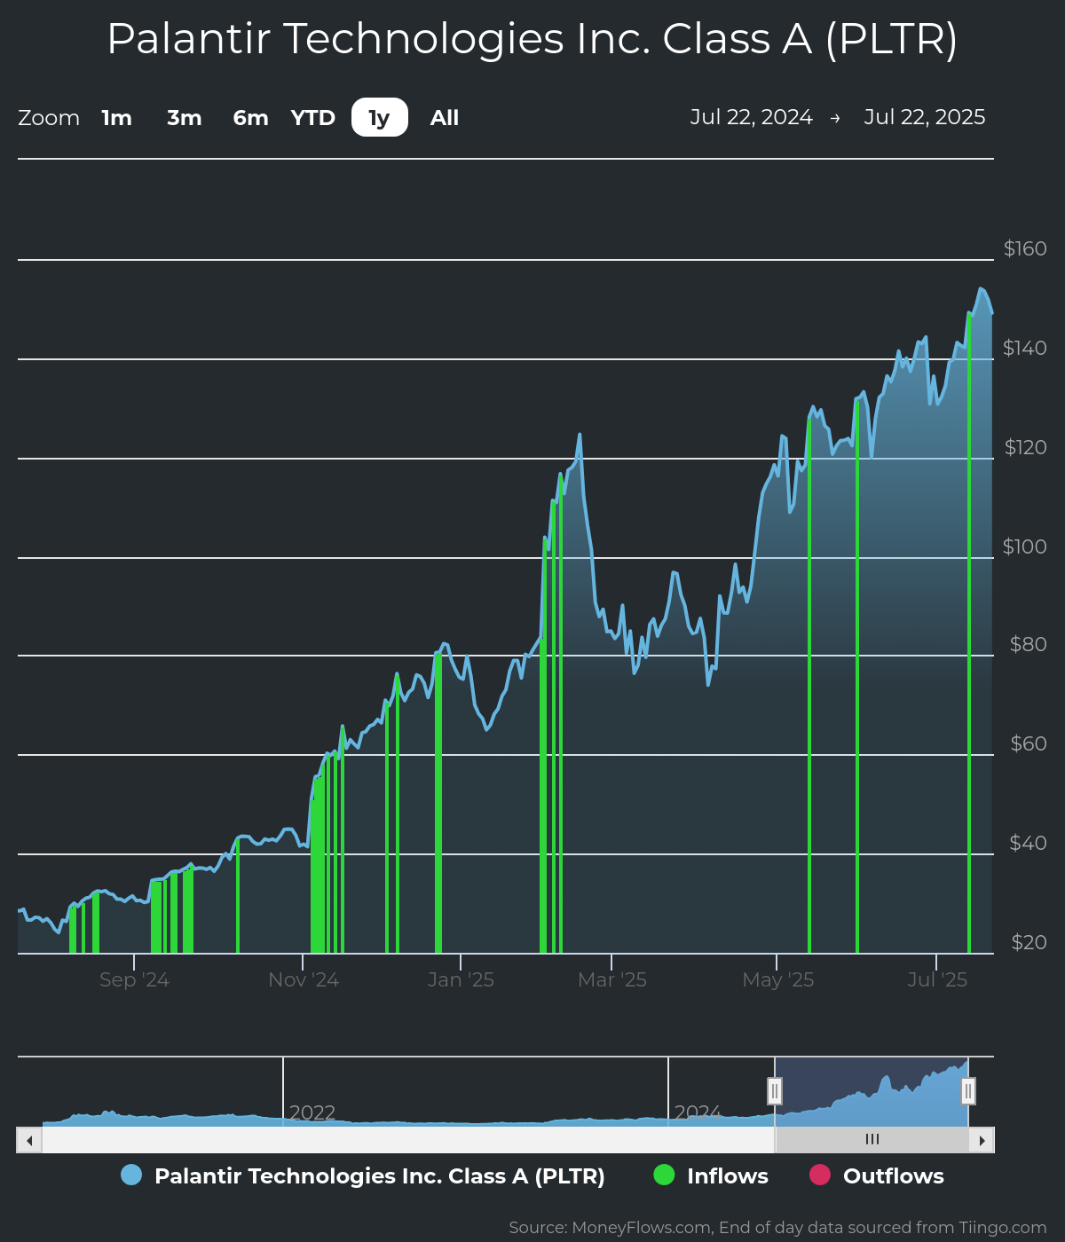Select the YTD zoom range
Image resolution: width=1065 pixels, height=1242 pixels.
(x=313, y=118)
